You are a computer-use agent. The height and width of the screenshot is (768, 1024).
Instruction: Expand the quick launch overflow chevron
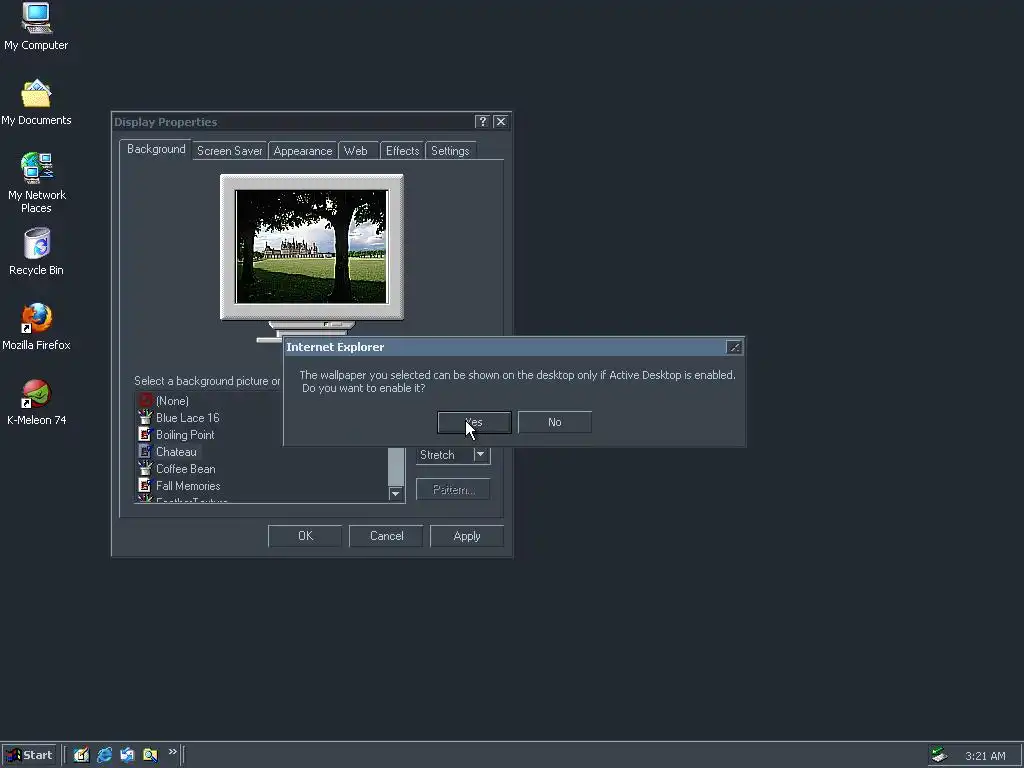172,752
